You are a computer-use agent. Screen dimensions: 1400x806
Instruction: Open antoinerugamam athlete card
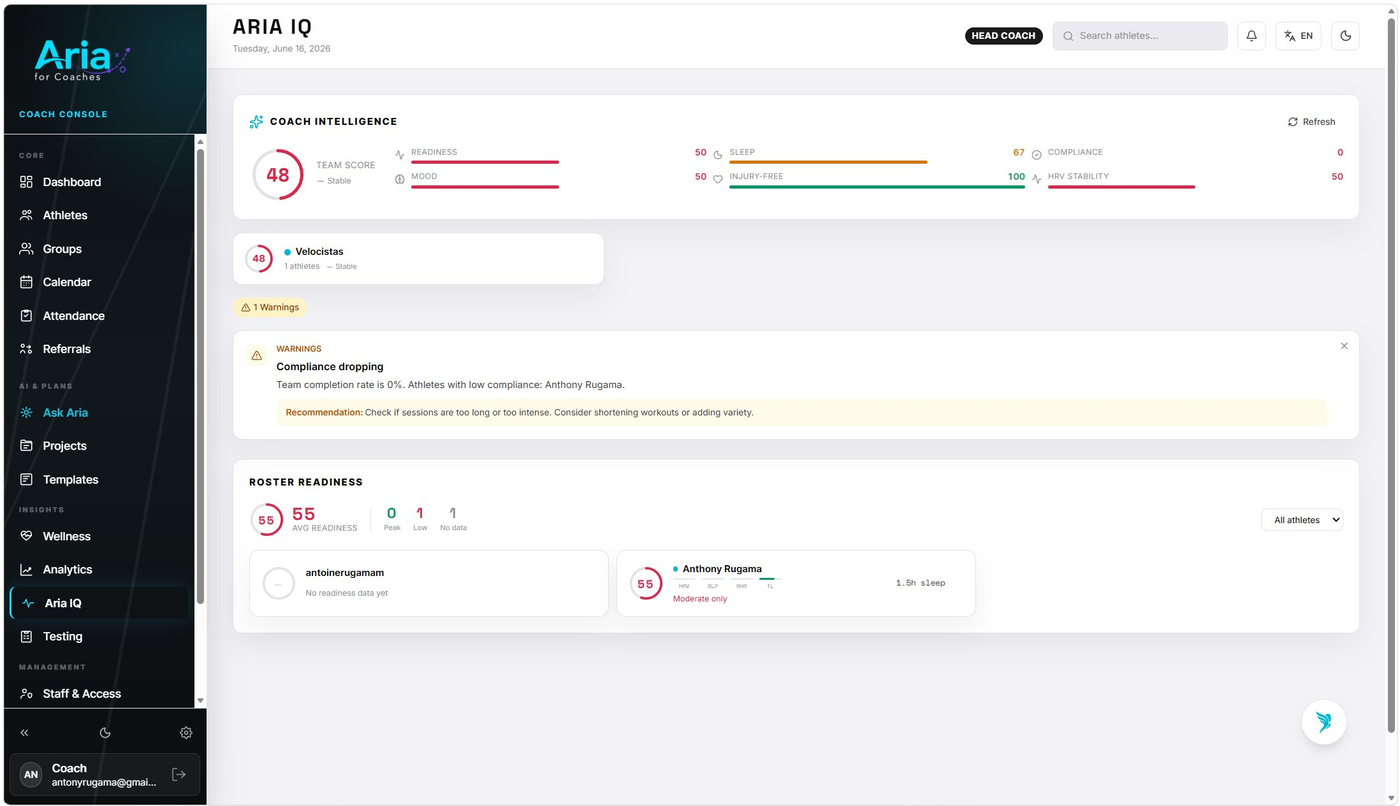pos(429,583)
